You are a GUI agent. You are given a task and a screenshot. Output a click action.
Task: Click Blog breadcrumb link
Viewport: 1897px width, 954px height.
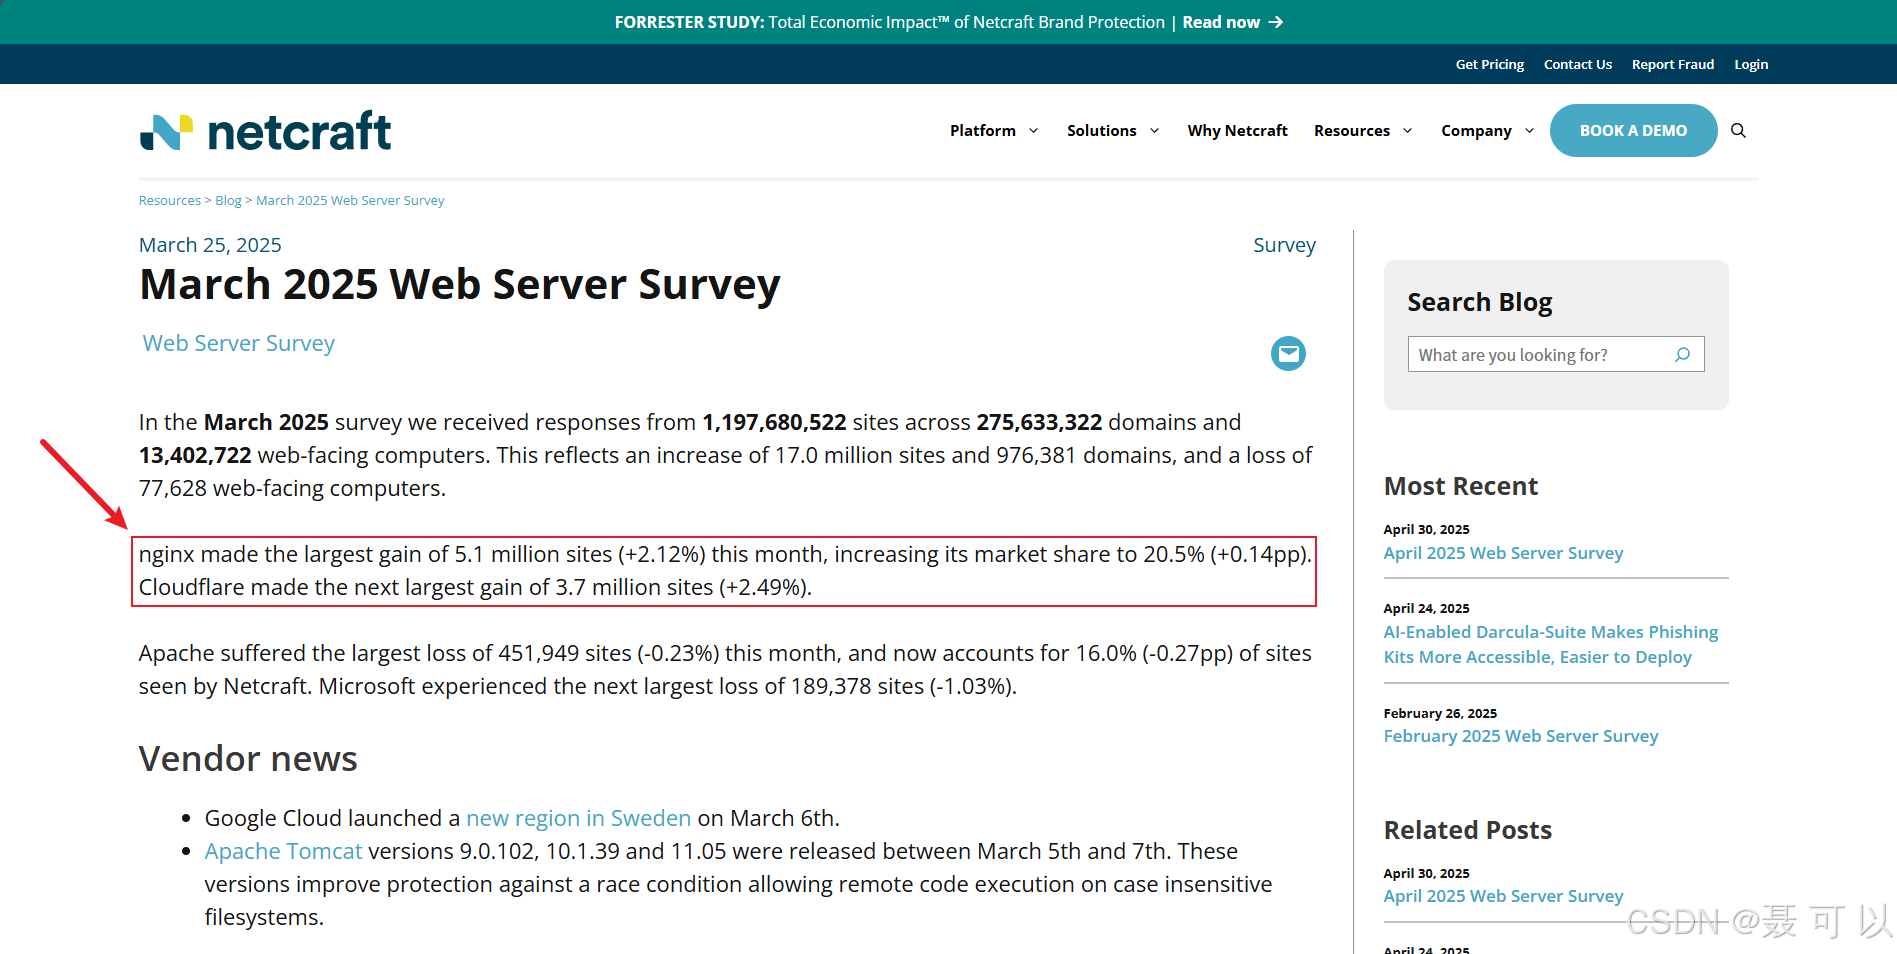[228, 200]
